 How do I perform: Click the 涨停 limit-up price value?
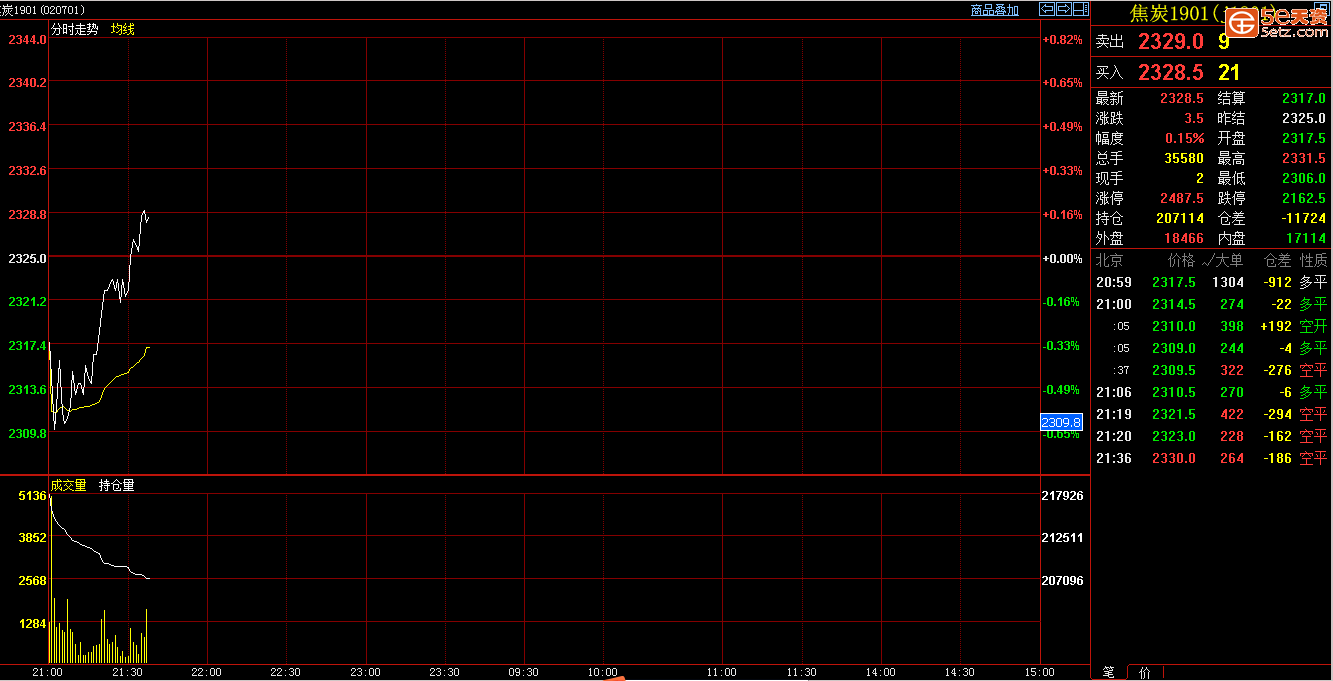click(1182, 198)
